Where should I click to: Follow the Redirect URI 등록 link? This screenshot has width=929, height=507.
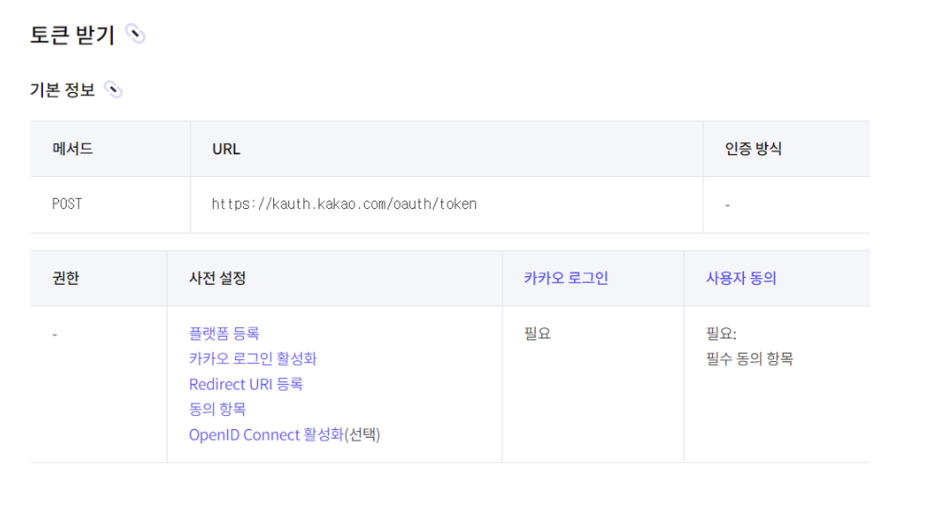246,384
